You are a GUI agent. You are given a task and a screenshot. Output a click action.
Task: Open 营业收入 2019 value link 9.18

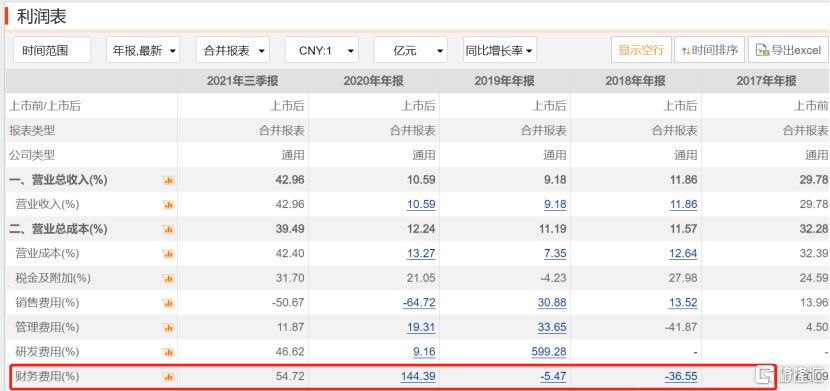tap(555, 204)
